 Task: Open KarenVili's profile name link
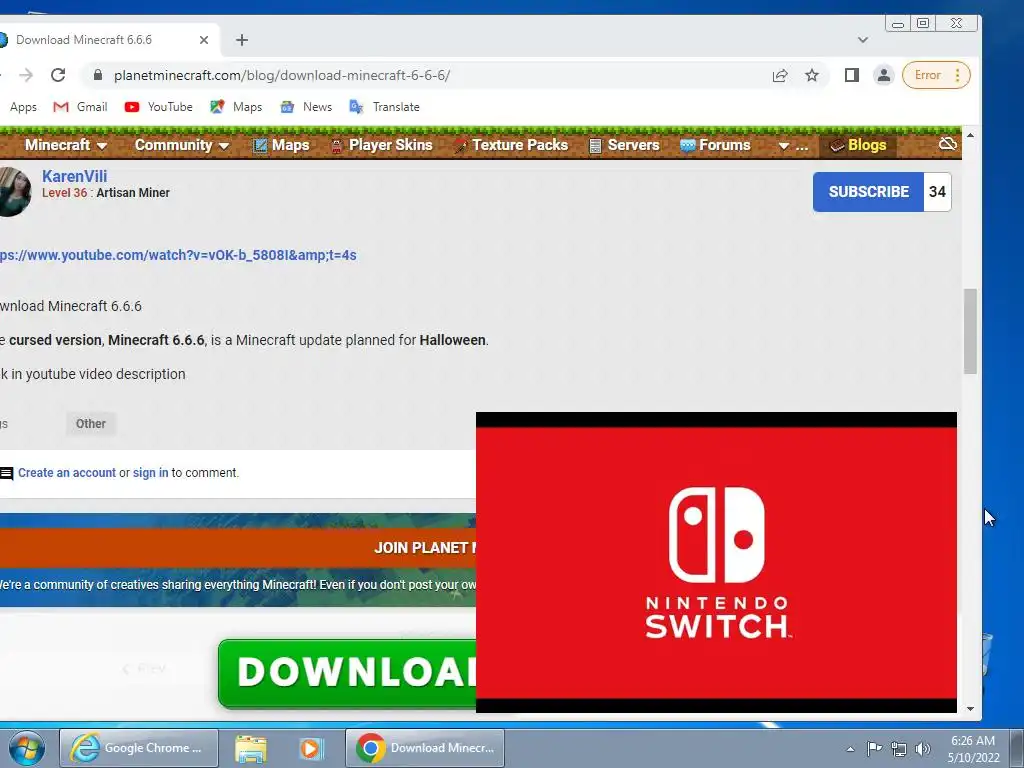point(74,176)
